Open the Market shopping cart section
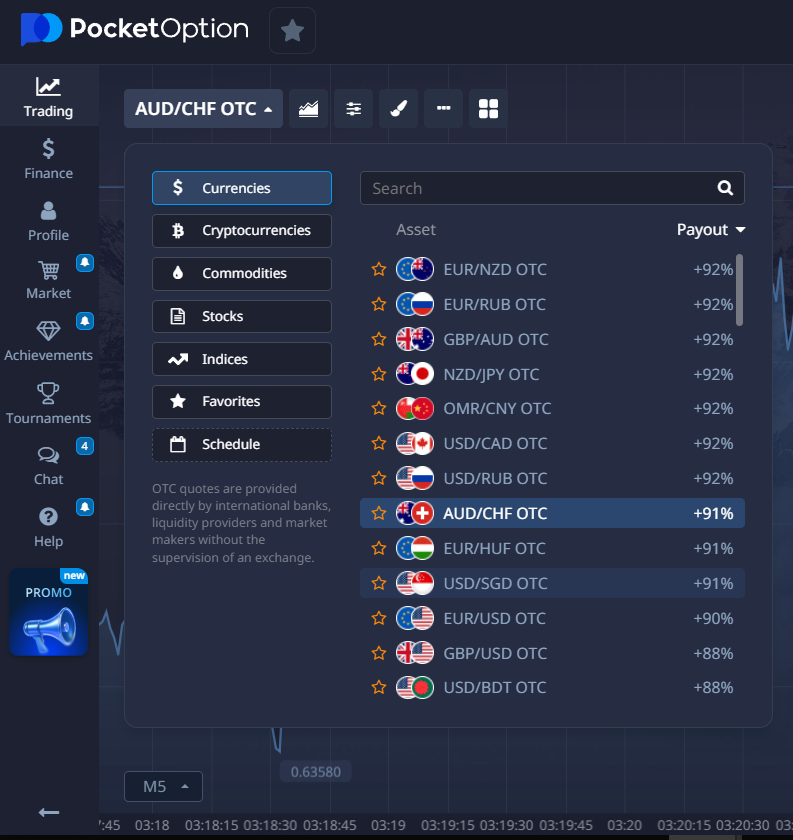Viewport: 793px width, 840px height. click(48, 279)
